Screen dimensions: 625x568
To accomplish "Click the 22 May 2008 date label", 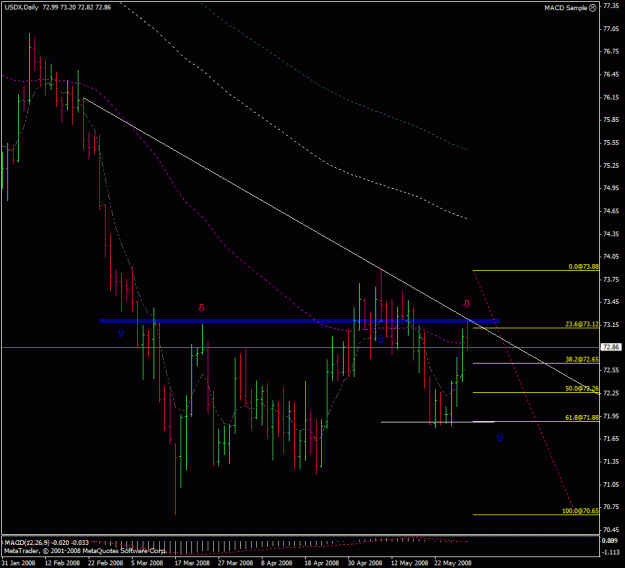I will (x=453, y=563).
